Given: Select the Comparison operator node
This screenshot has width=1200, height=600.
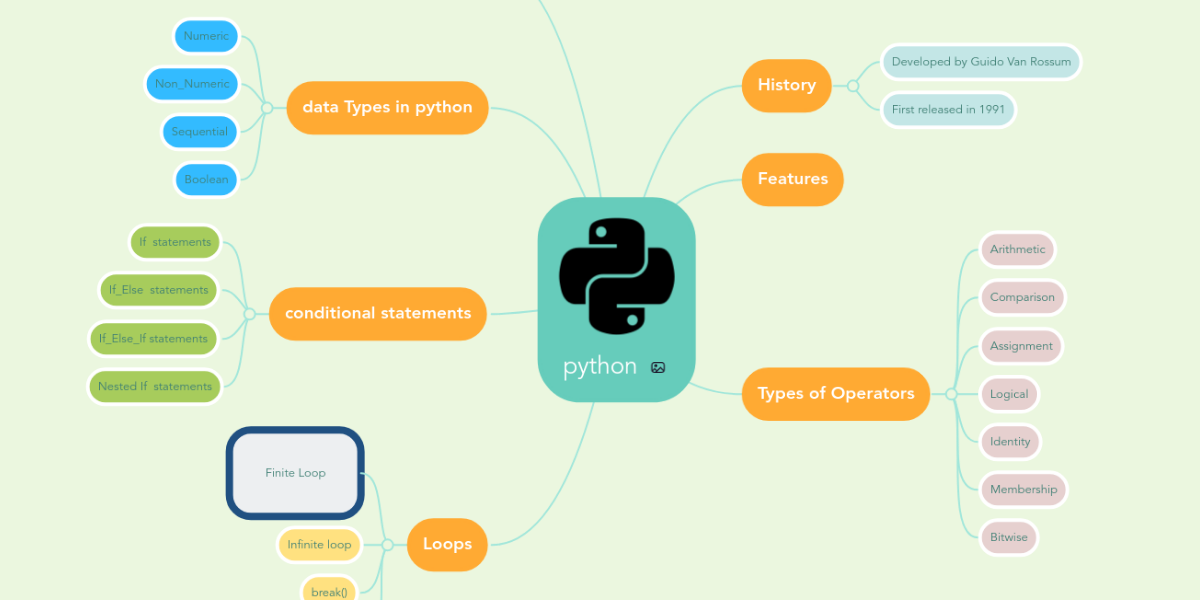Looking at the screenshot, I should tap(1022, 298).
